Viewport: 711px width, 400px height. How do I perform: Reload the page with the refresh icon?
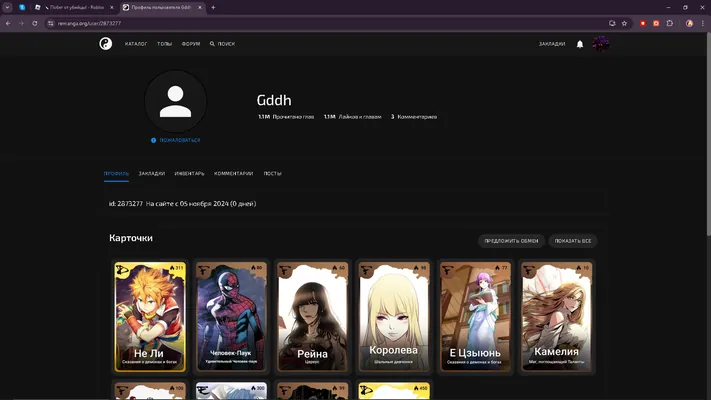(x=34, y=23)
